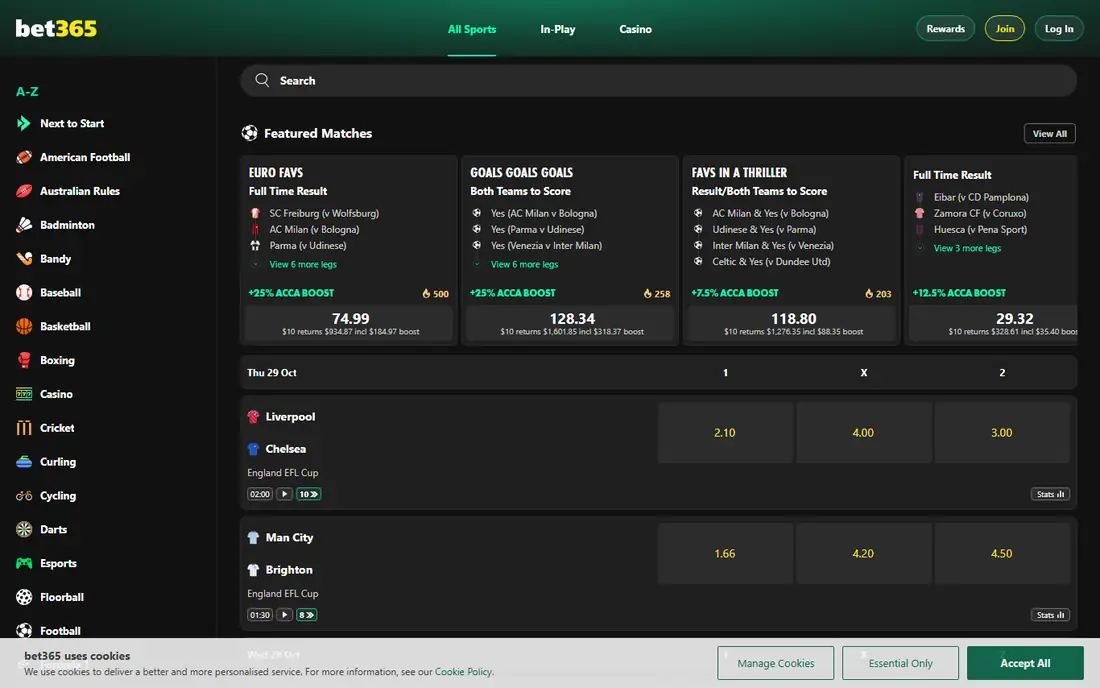Select Goals Goals Goals 128.34 odds
Viewport: 1100px width, 688px height.
(572, 323)
